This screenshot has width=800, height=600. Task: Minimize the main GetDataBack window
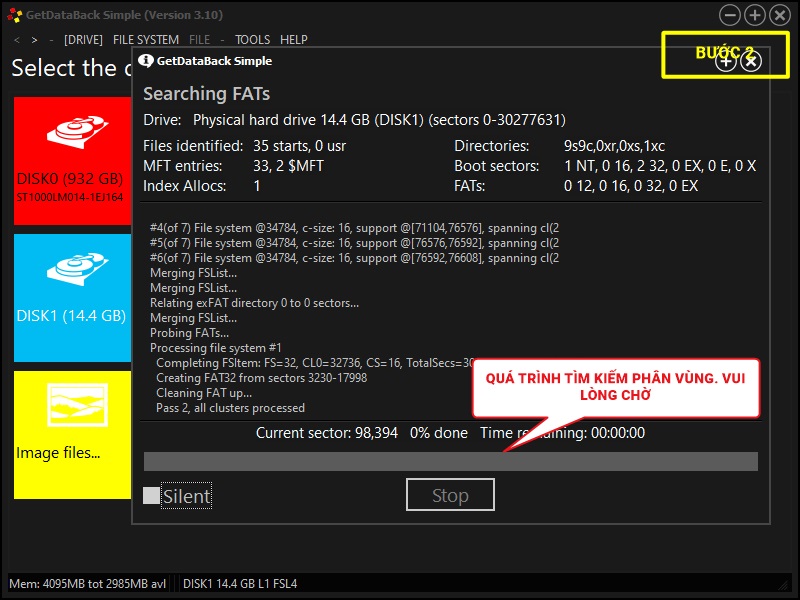coord(730,15)
